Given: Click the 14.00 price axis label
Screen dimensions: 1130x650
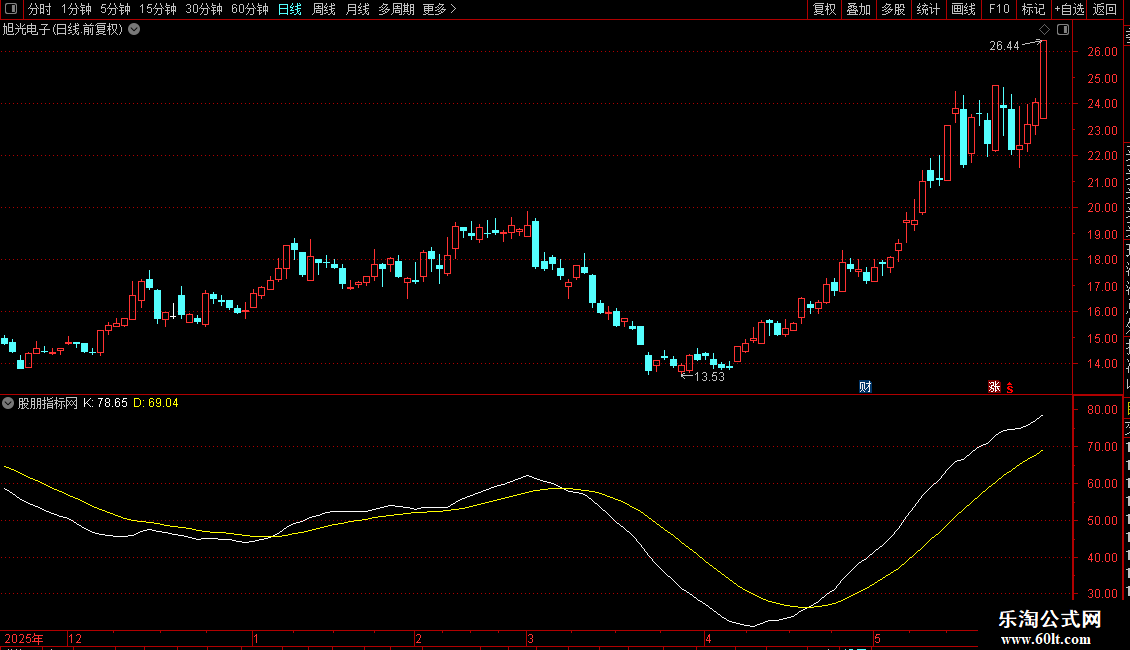Looking at the screenshot, I should coord(1103,365).
